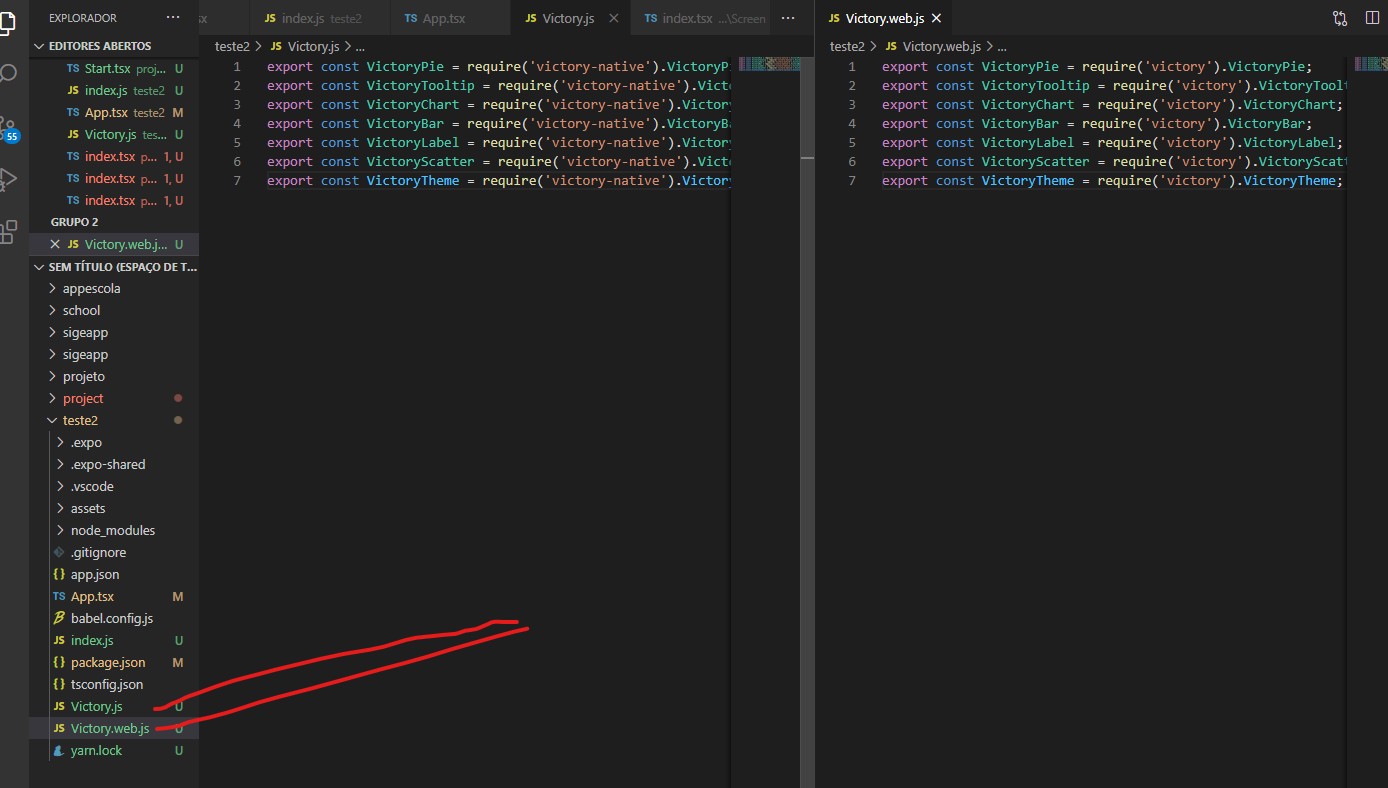
Task: Click the minimap of the left editor
Action: pyautogui.click(x=770, y=64)
